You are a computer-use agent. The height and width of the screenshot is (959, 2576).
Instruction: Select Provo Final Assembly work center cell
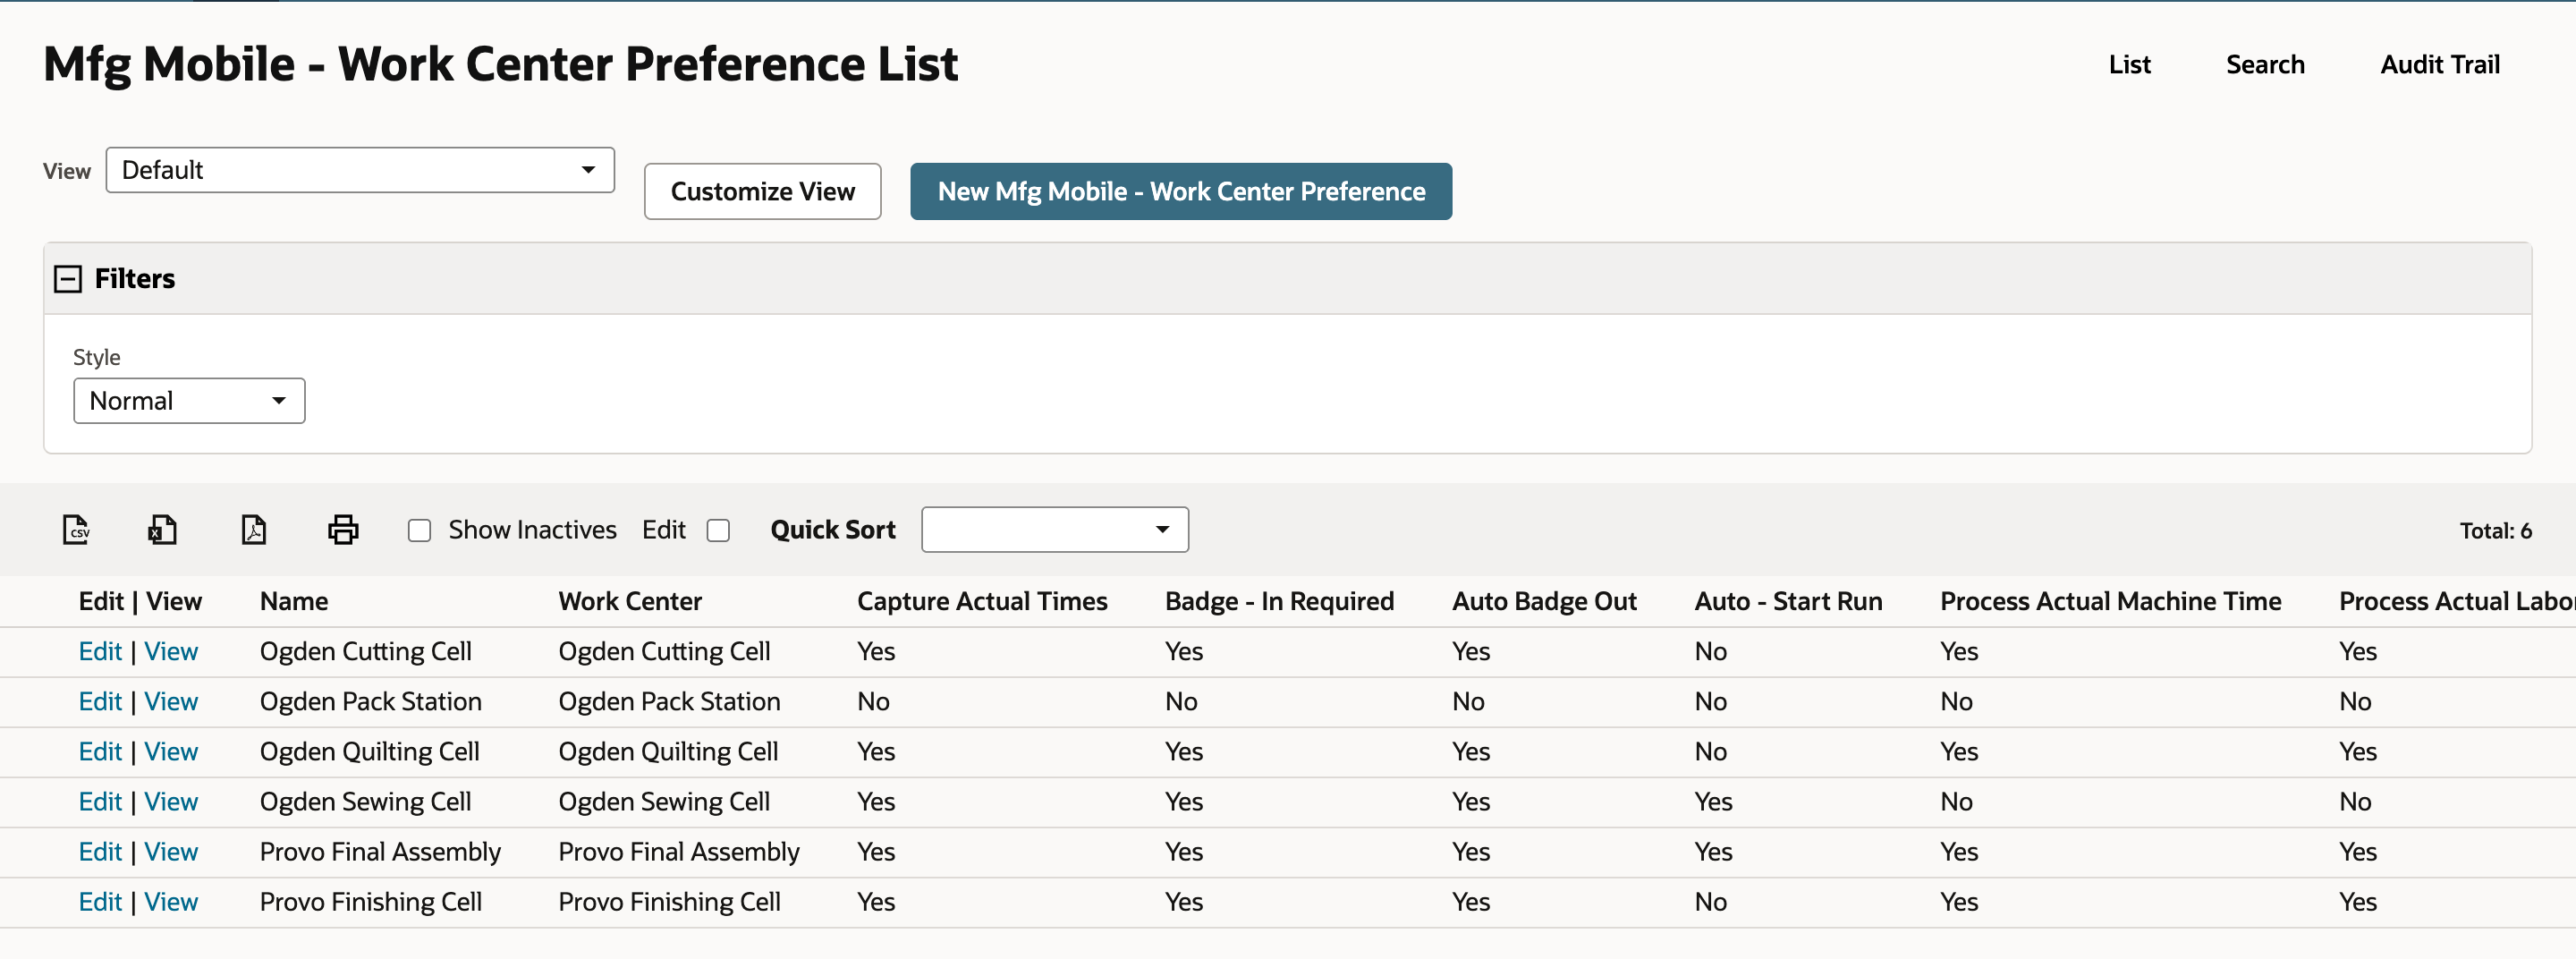pyautogui.click(x=679, y=851)
